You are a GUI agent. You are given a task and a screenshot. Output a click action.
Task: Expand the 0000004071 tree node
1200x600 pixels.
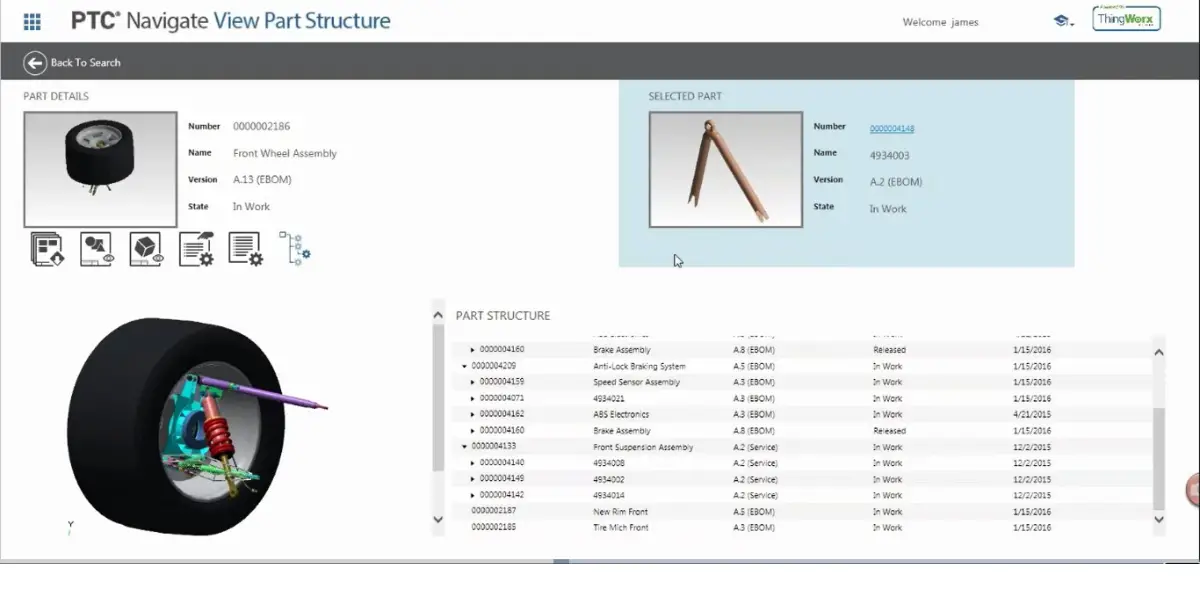click(x=473, y=398)
